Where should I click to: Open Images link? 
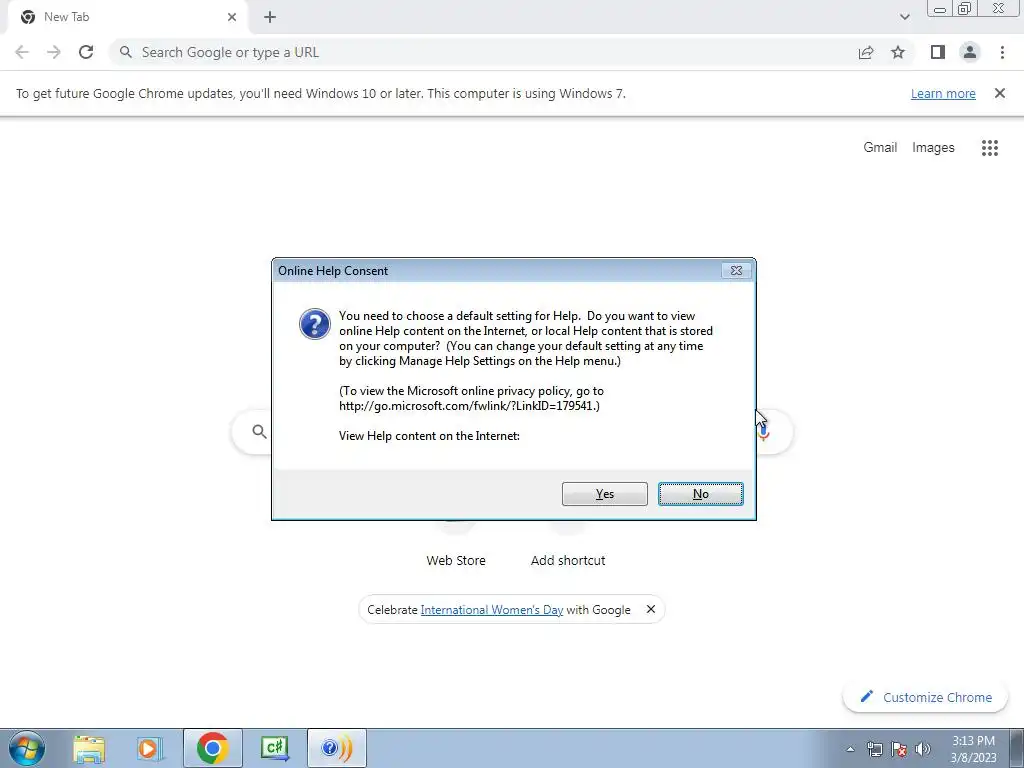933,148
